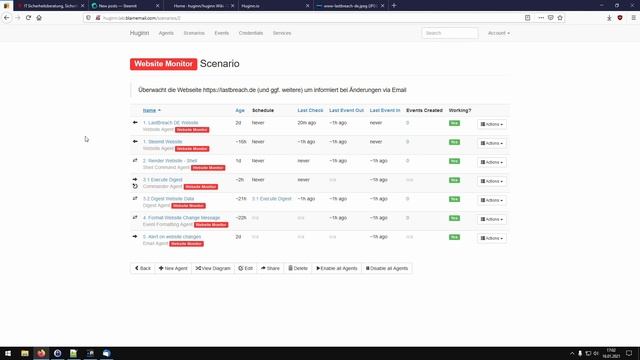Open the downloads arrow icon
640x360 pixels.
point(609,18)
